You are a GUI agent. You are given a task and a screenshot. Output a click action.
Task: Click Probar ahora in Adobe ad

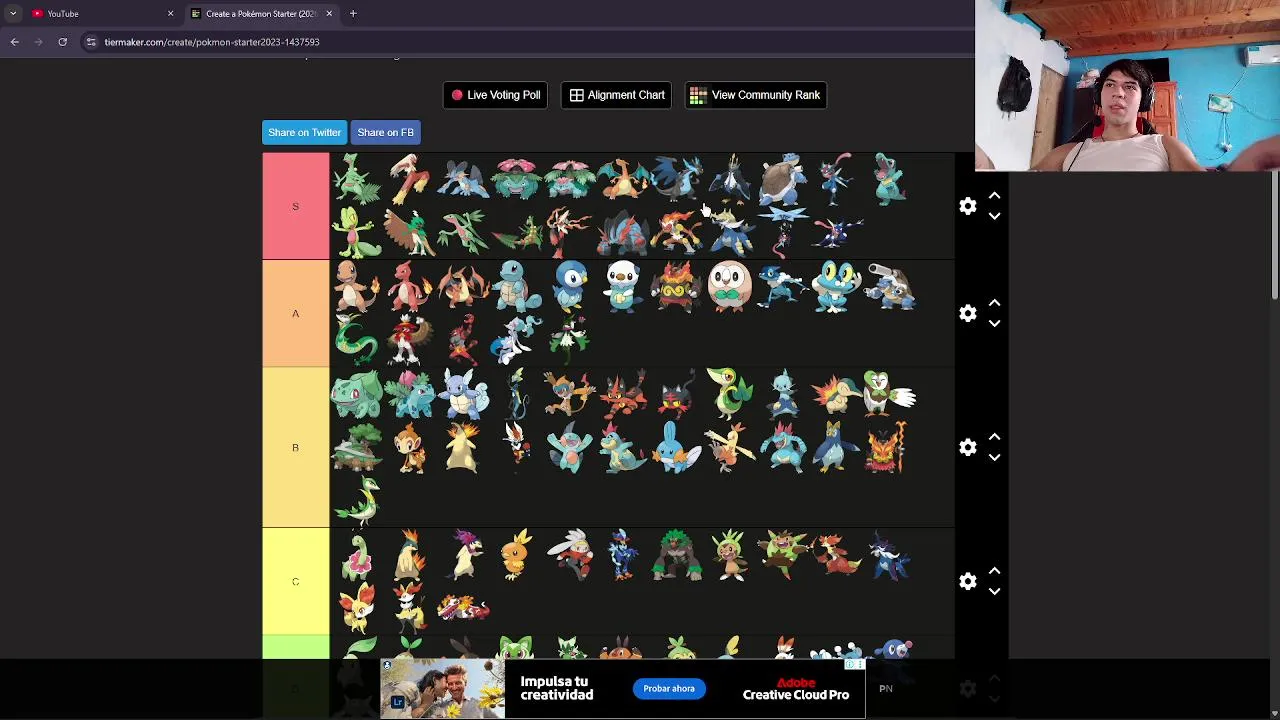point(669,688)
